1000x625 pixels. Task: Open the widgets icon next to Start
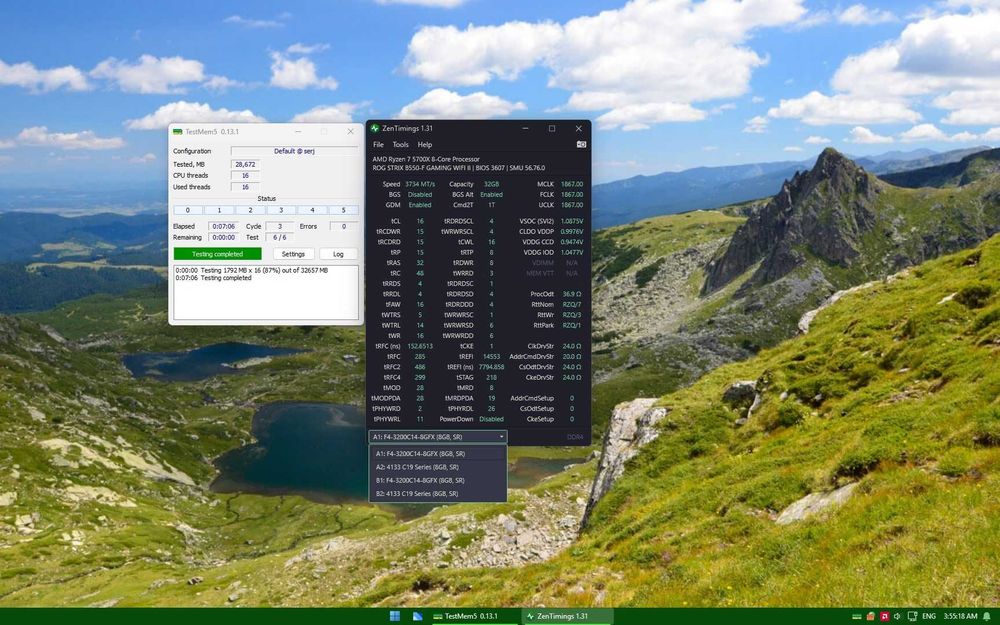pyautogui.click(x=418, y=616)
